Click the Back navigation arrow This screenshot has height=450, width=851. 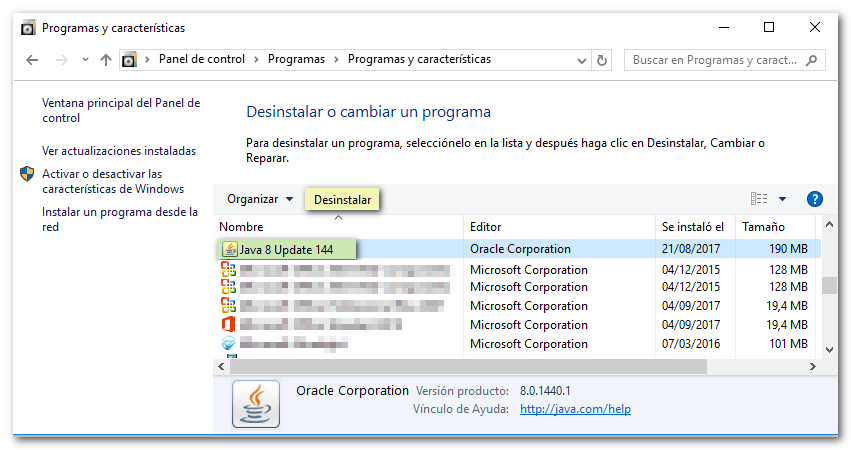(x=32, y=60)
